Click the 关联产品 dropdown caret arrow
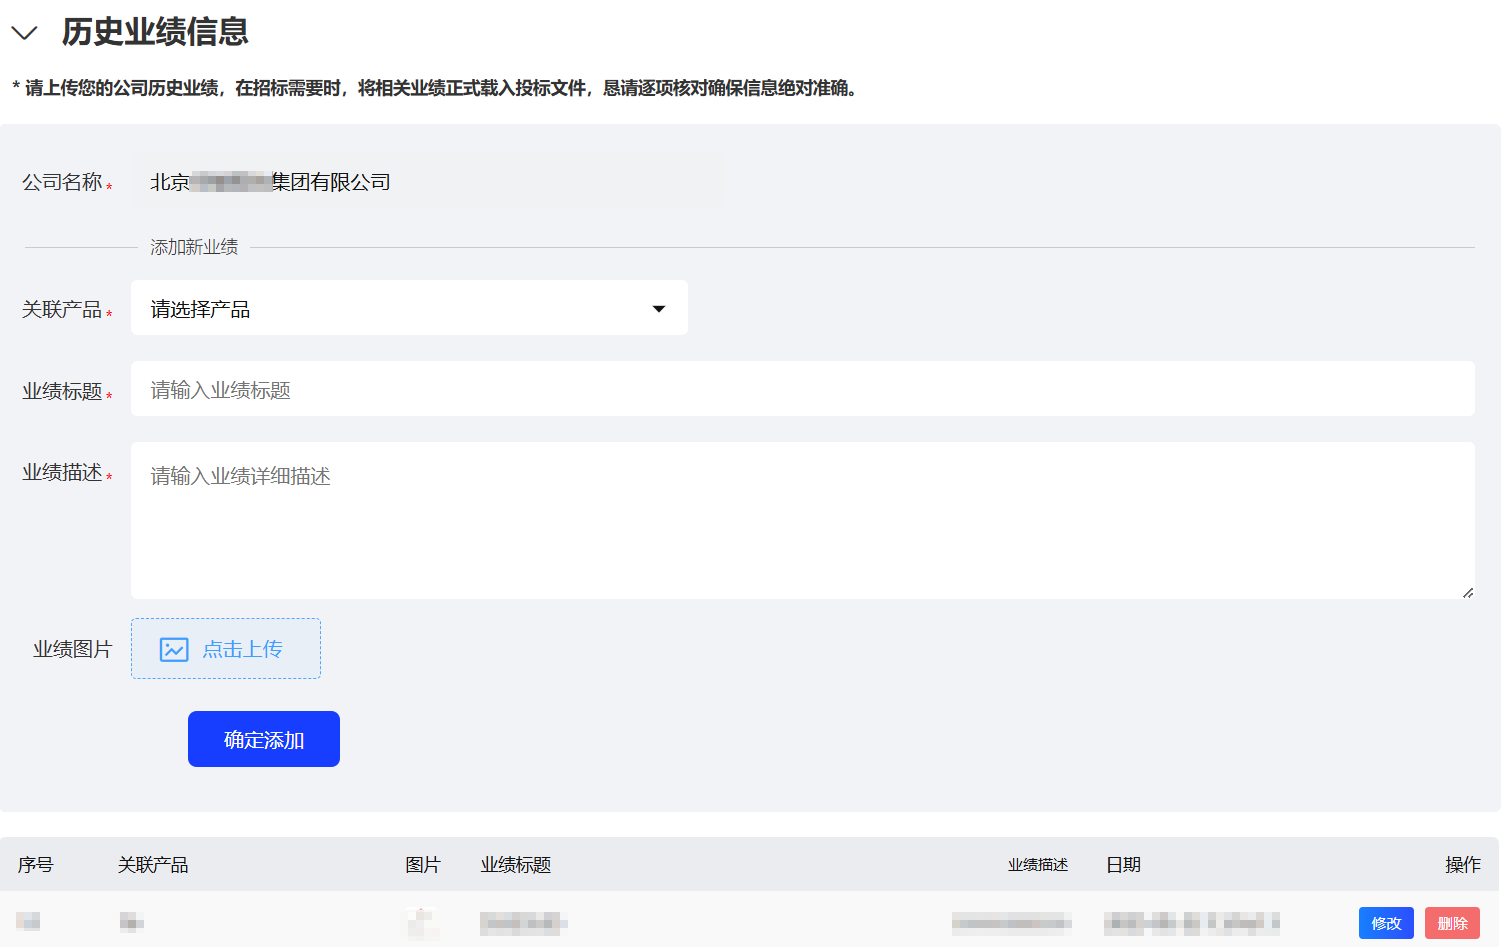The width and height of the screenshot is (1503, 947). (659, 308)
